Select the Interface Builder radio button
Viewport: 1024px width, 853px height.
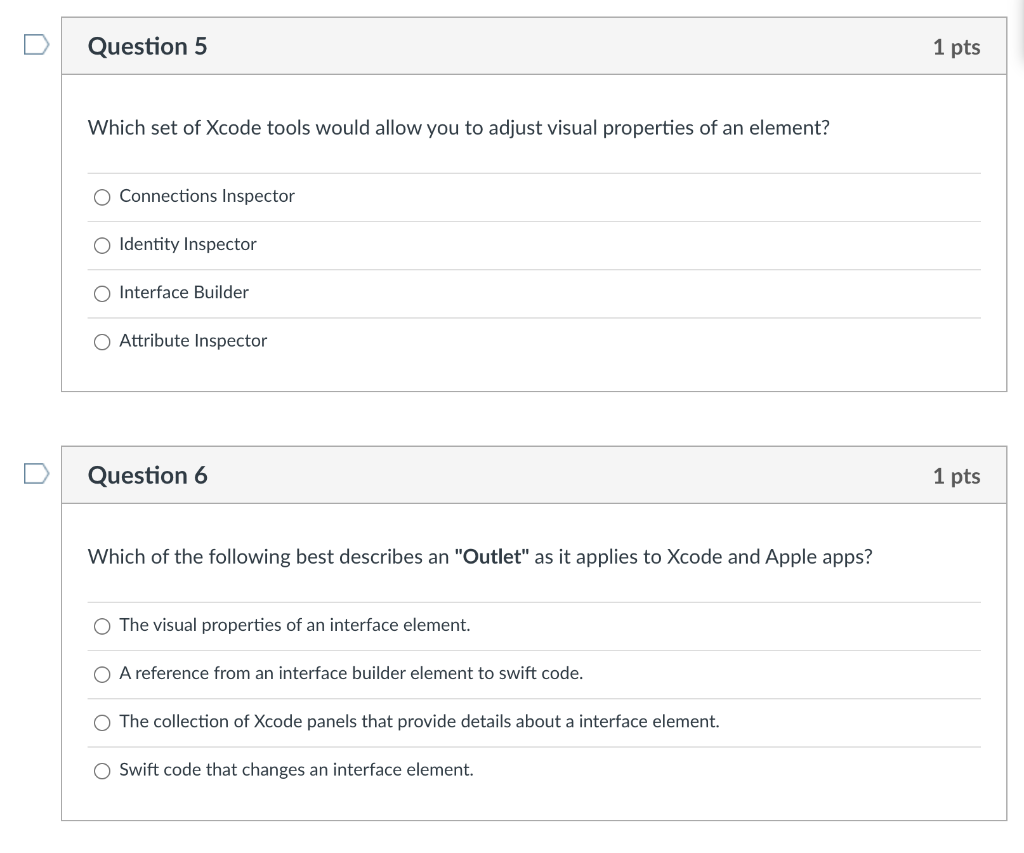pyautogui.click(x=102, y=293)
